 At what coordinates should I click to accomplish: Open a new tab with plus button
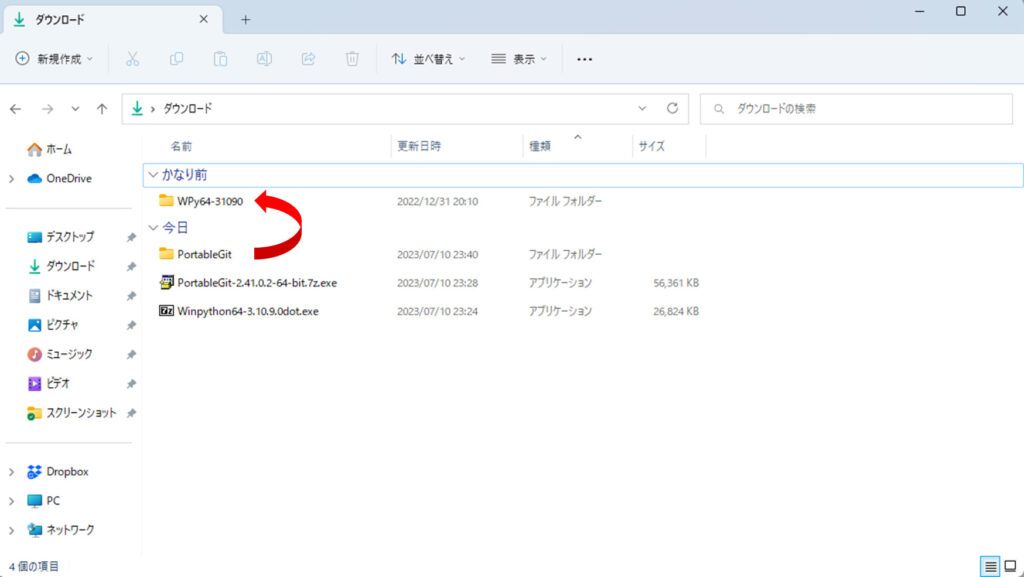(245, 19)
